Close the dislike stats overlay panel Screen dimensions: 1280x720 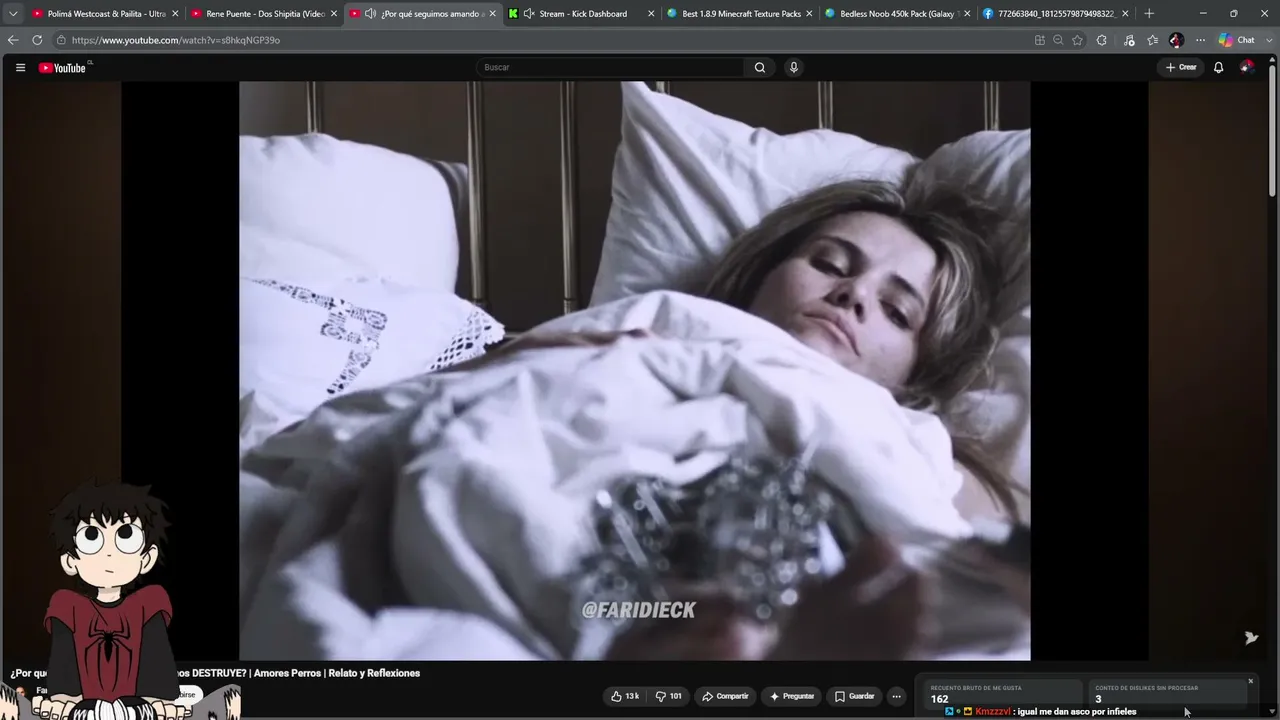point(1250,681)
